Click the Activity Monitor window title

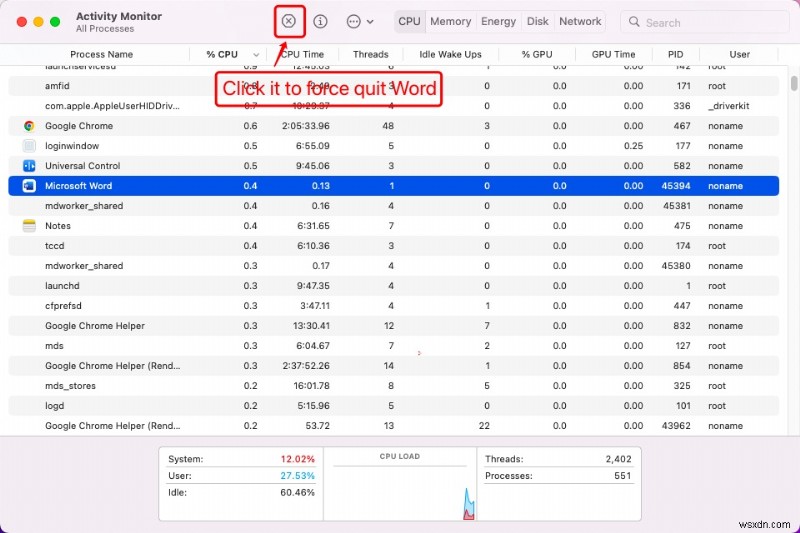coord(119,16)
